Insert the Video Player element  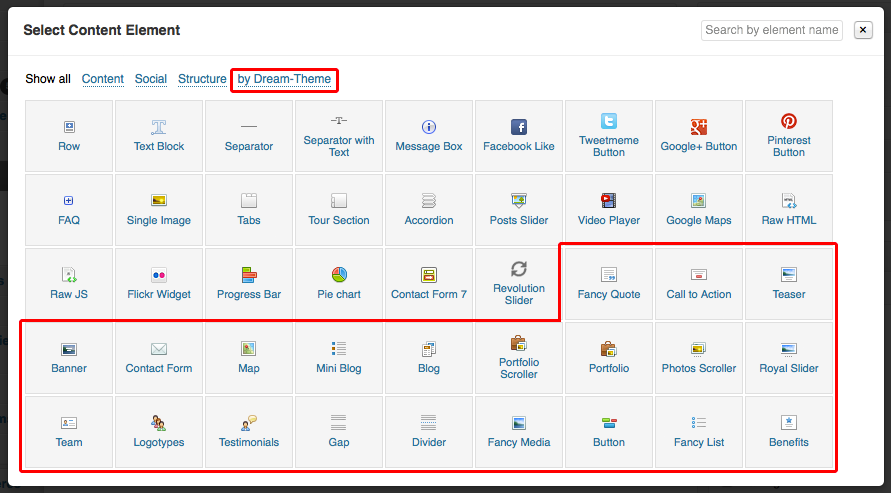[x=608, y=210]
